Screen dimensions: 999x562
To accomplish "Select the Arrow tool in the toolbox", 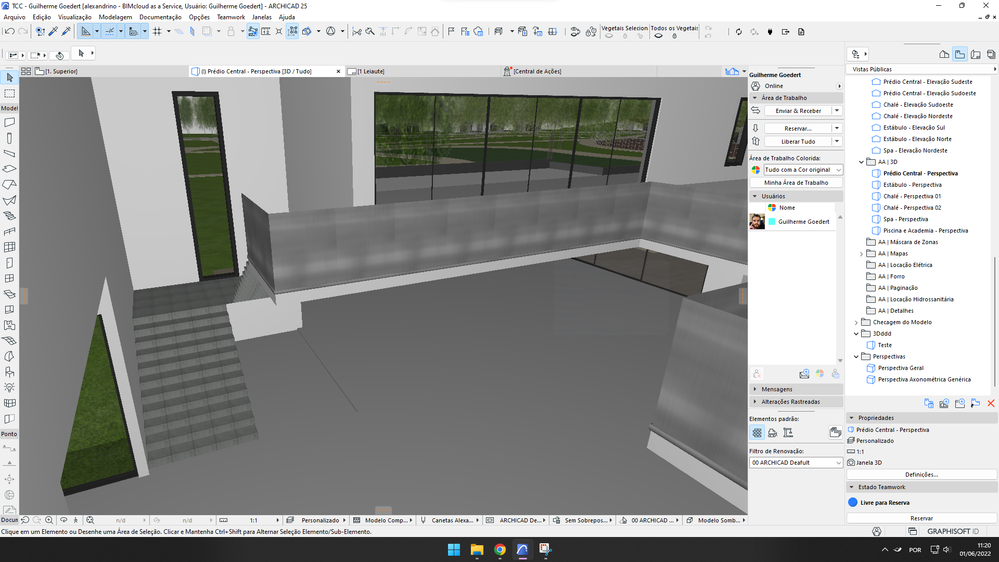I will 9,78.
